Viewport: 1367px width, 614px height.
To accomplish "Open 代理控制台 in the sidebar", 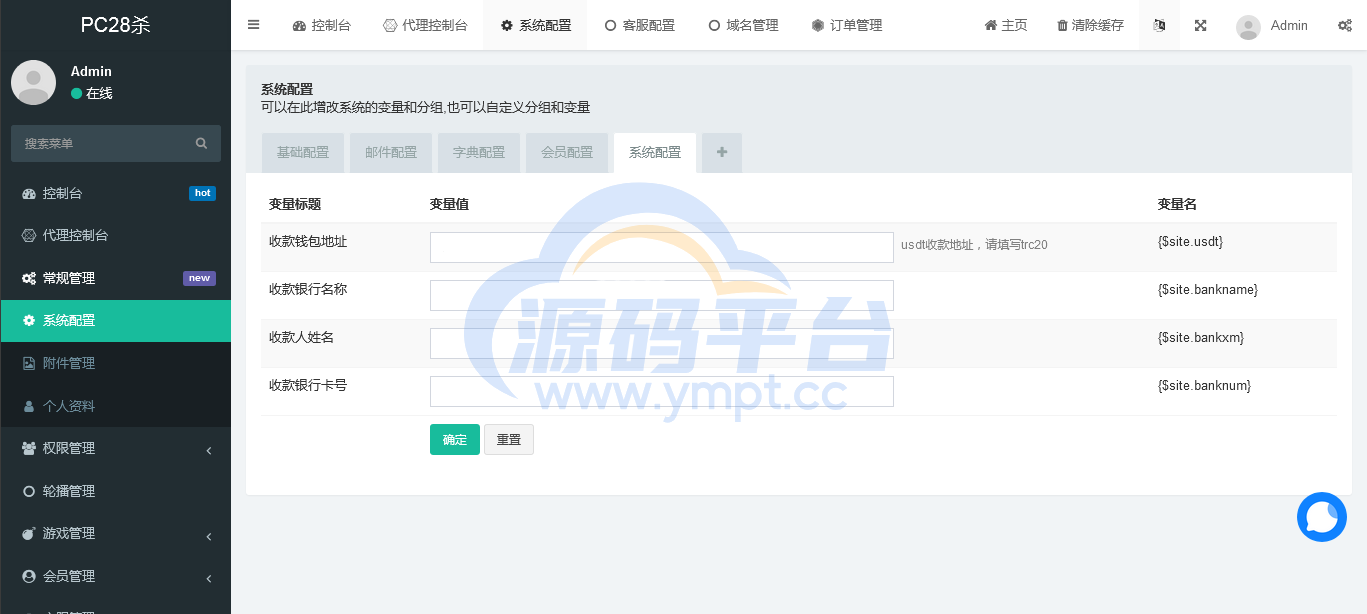I will [115, 235].
